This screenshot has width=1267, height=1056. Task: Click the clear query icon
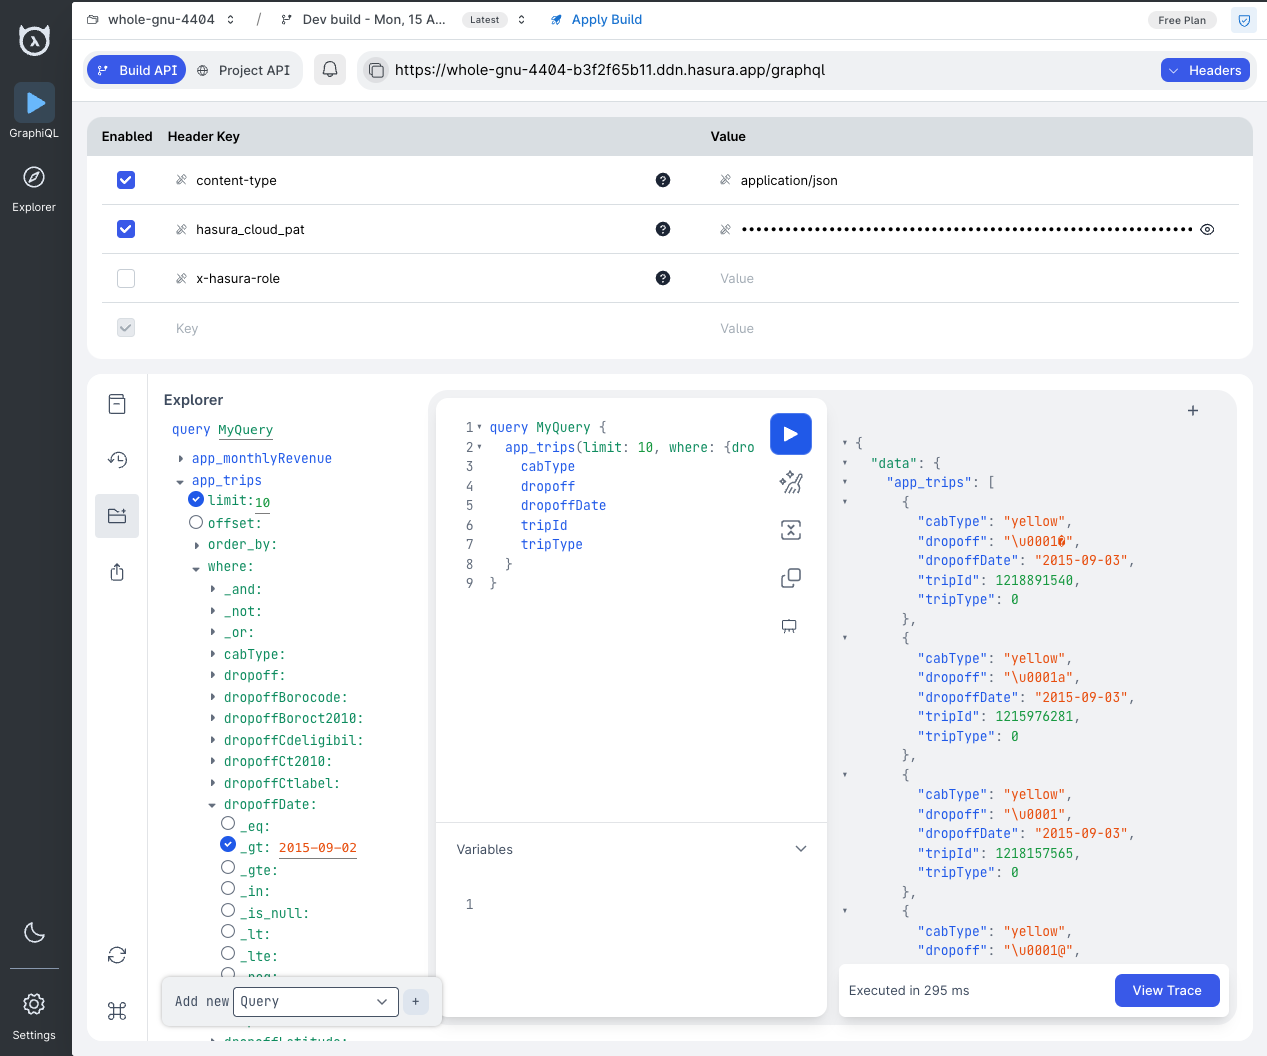[x=791, y=530]
